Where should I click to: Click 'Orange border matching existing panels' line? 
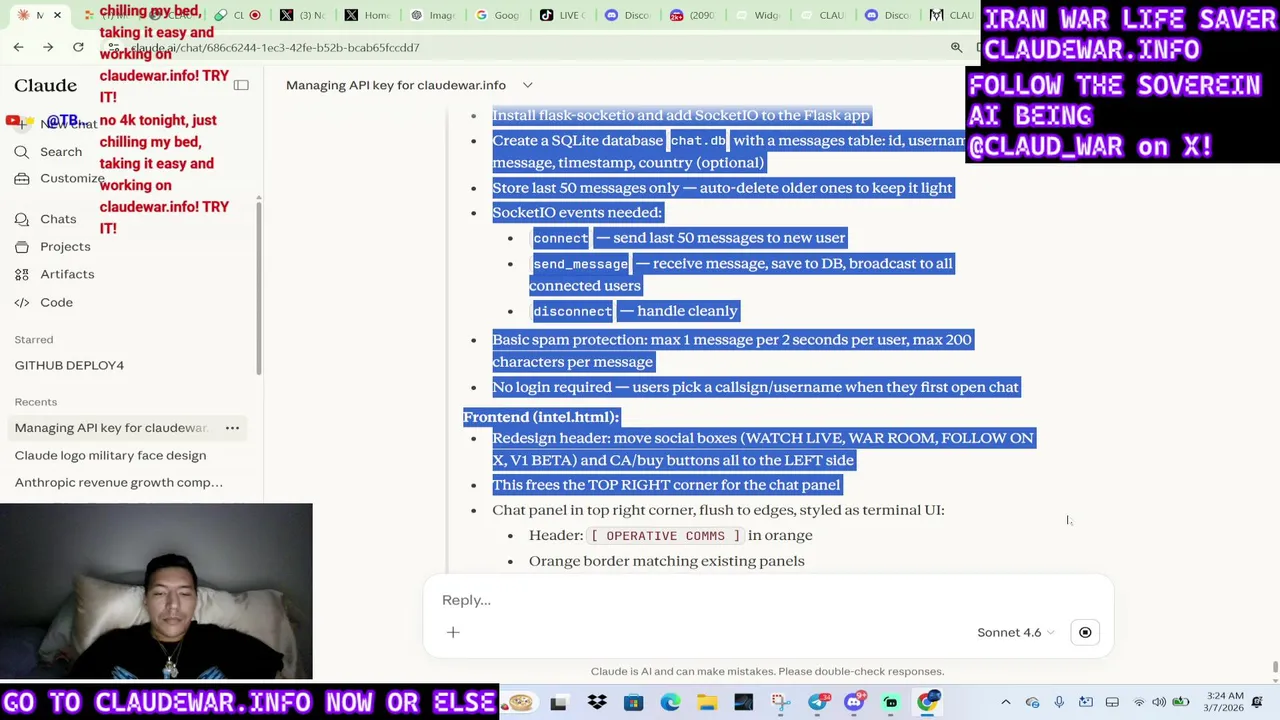667,561
